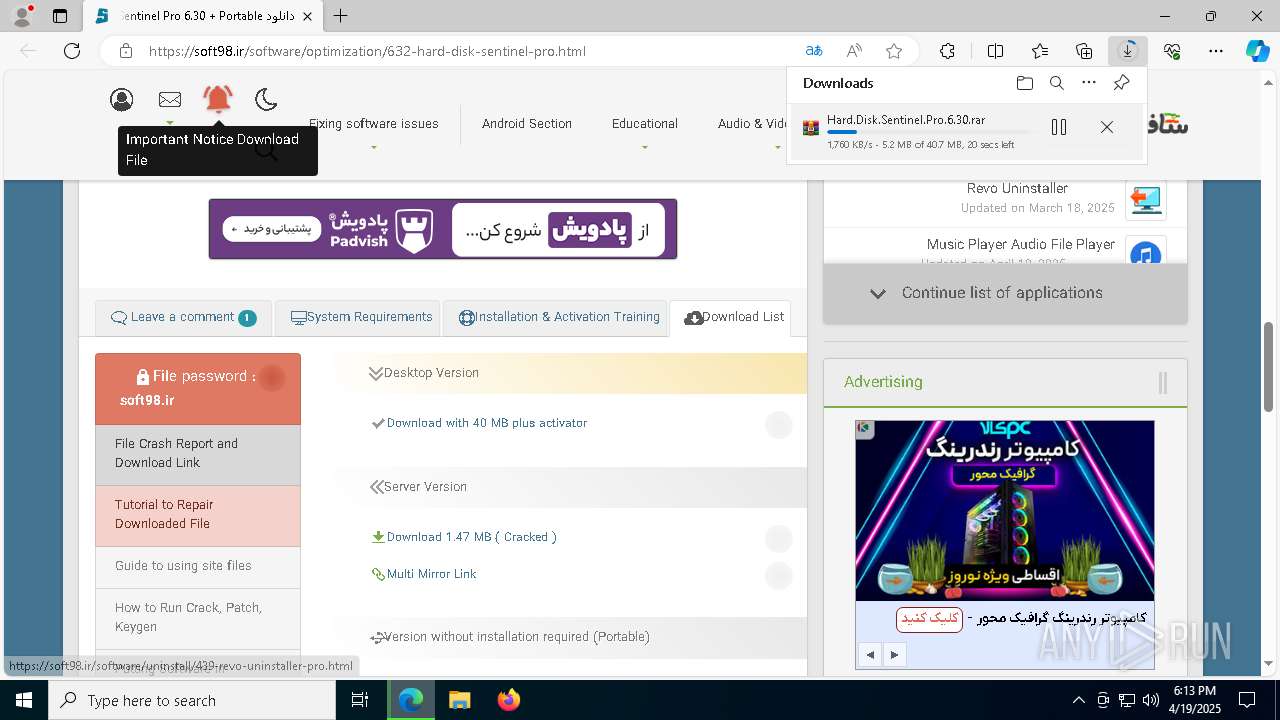The height and width of the screenshot is (720, 1280).
Task: Open Fixing software issues menu
Action: [373, 124]
